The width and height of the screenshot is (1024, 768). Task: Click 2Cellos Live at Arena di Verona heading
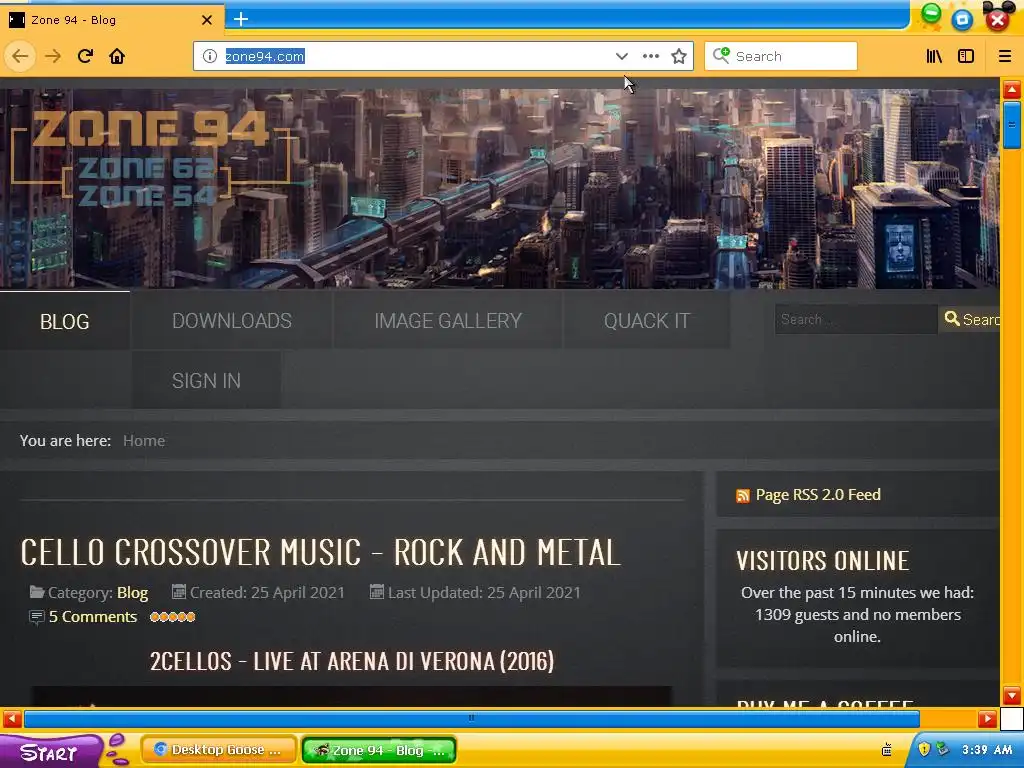coord(352,661)
